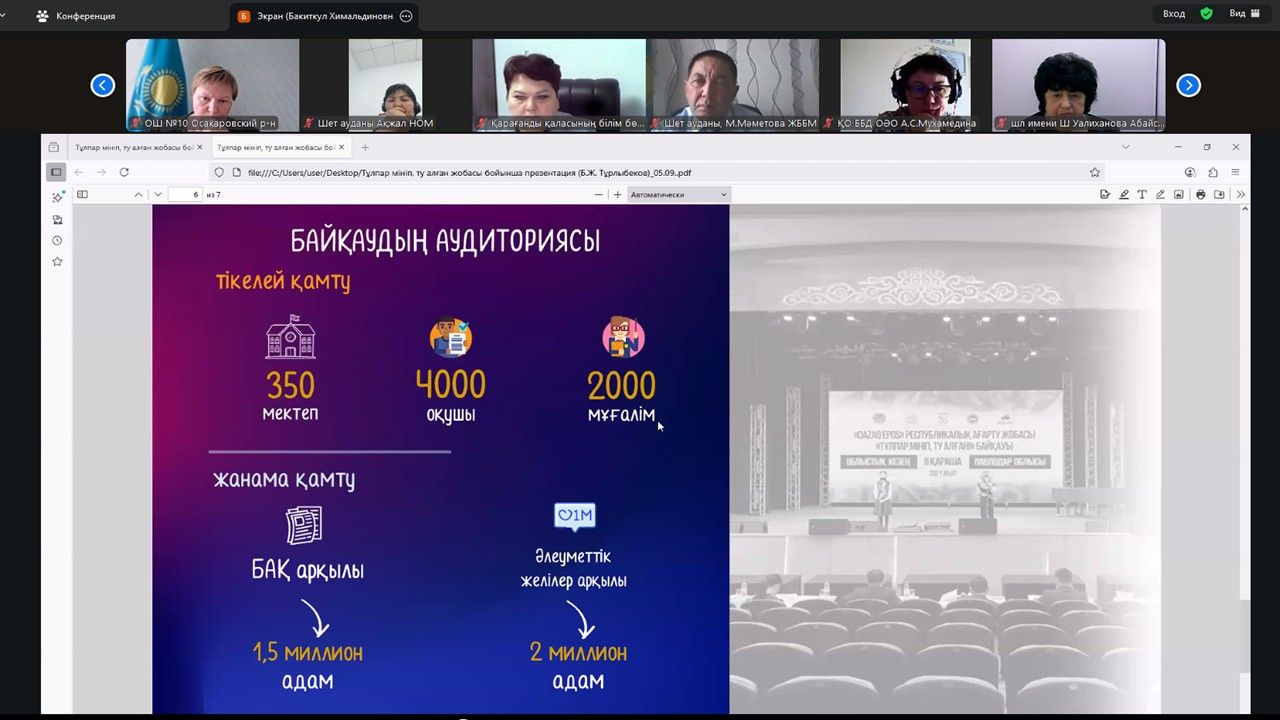Expand the PDF toolbar tools overflow chevrons
1280x720 pixels.
tap(1241, 194)
